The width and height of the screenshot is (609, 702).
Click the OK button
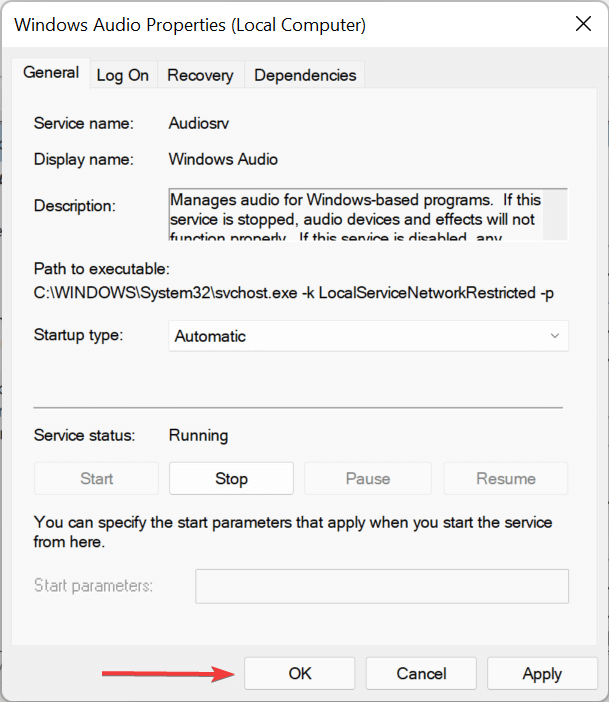300,673
